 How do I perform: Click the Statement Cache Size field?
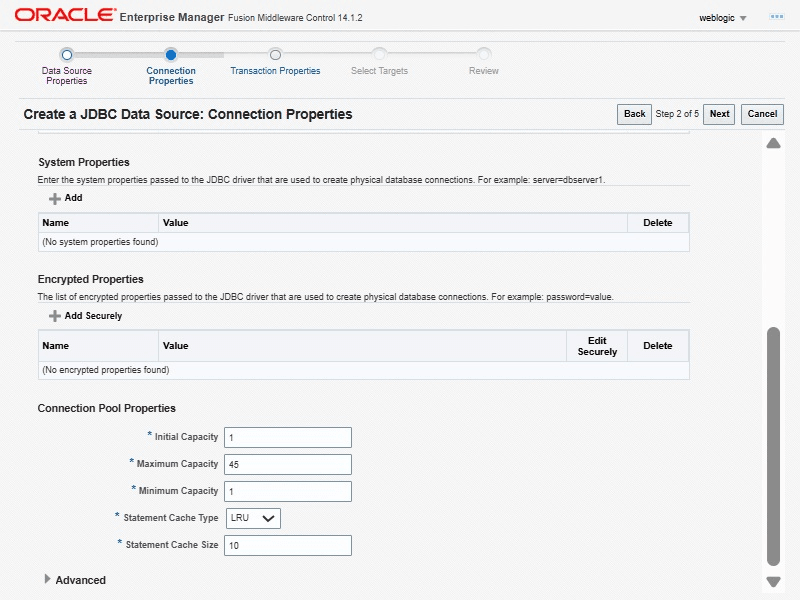(289, 545)
